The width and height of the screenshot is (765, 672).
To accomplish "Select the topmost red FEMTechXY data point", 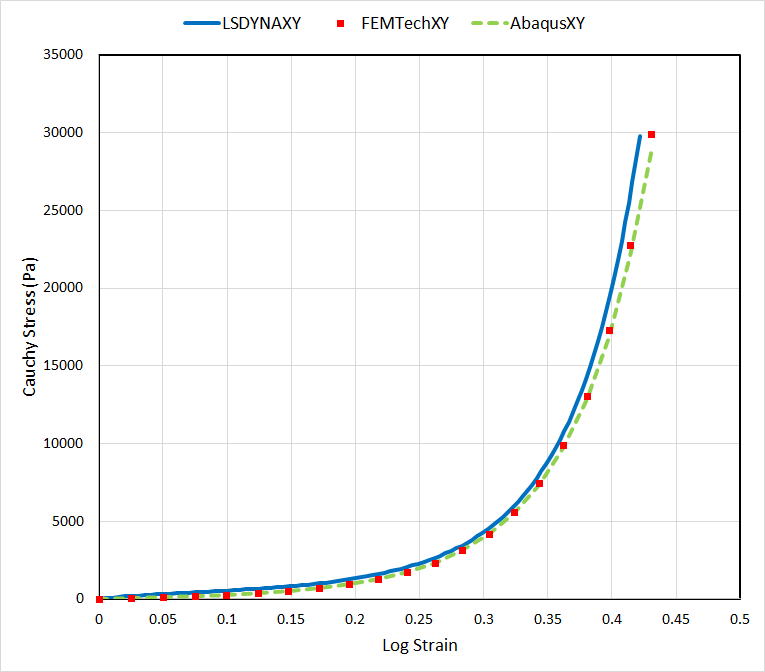I will tap(651, 134).
